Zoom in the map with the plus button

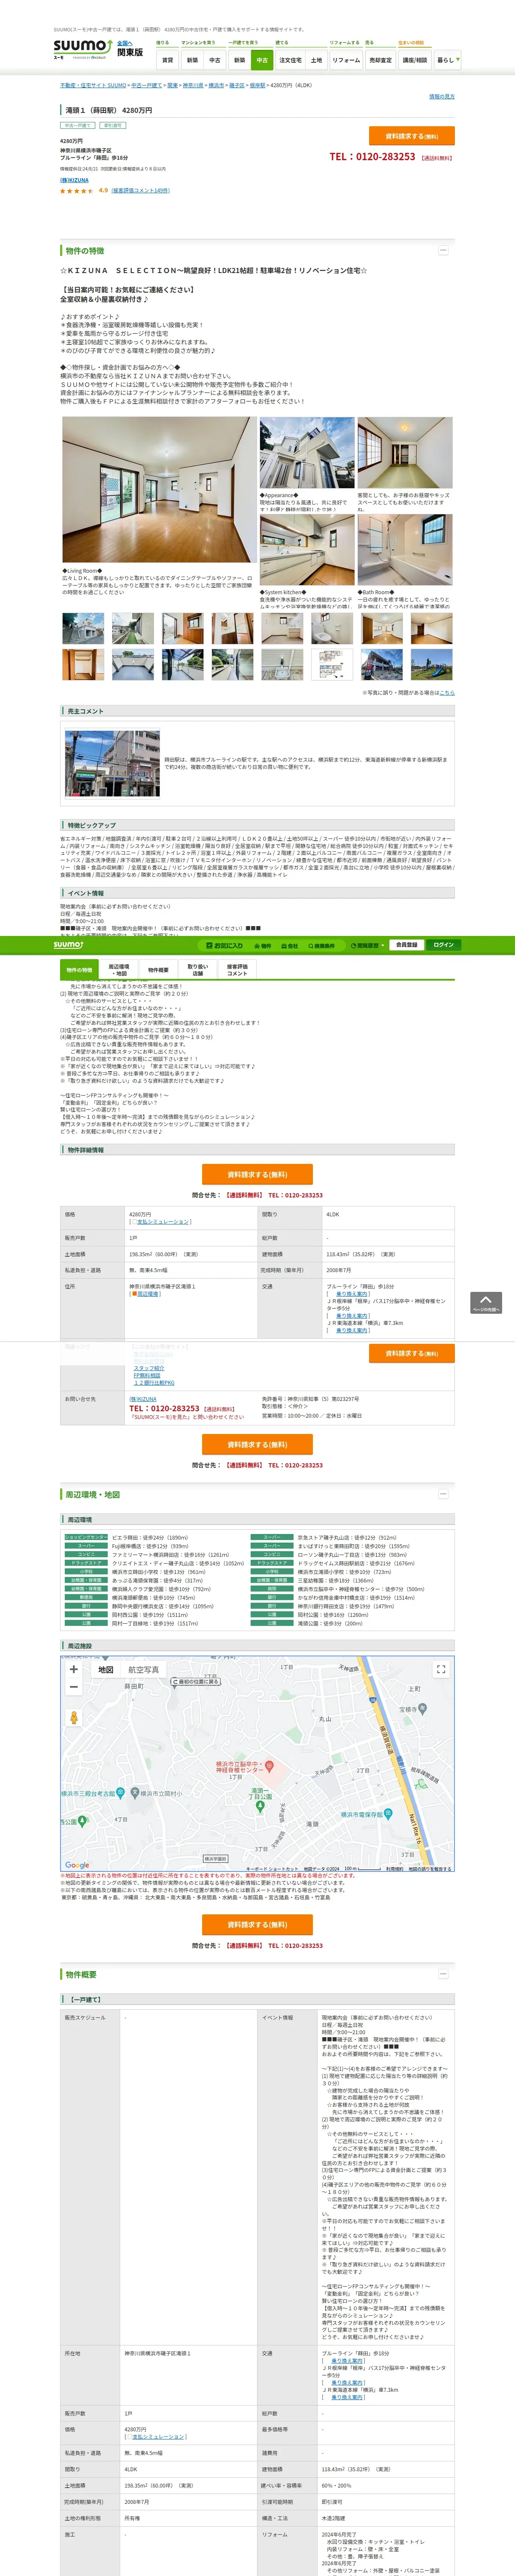[x=73, y=1669]
